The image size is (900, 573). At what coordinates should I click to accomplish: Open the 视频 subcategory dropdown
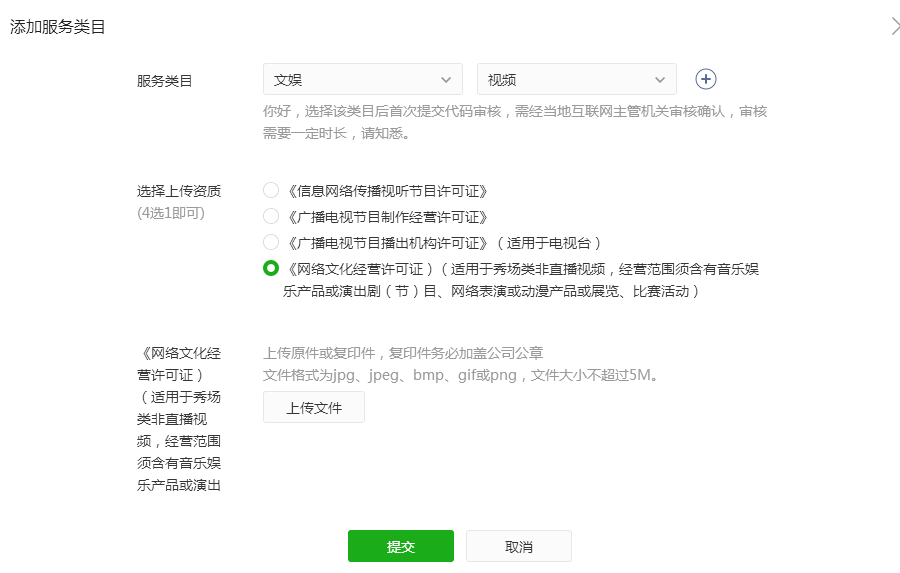(577, 79)
